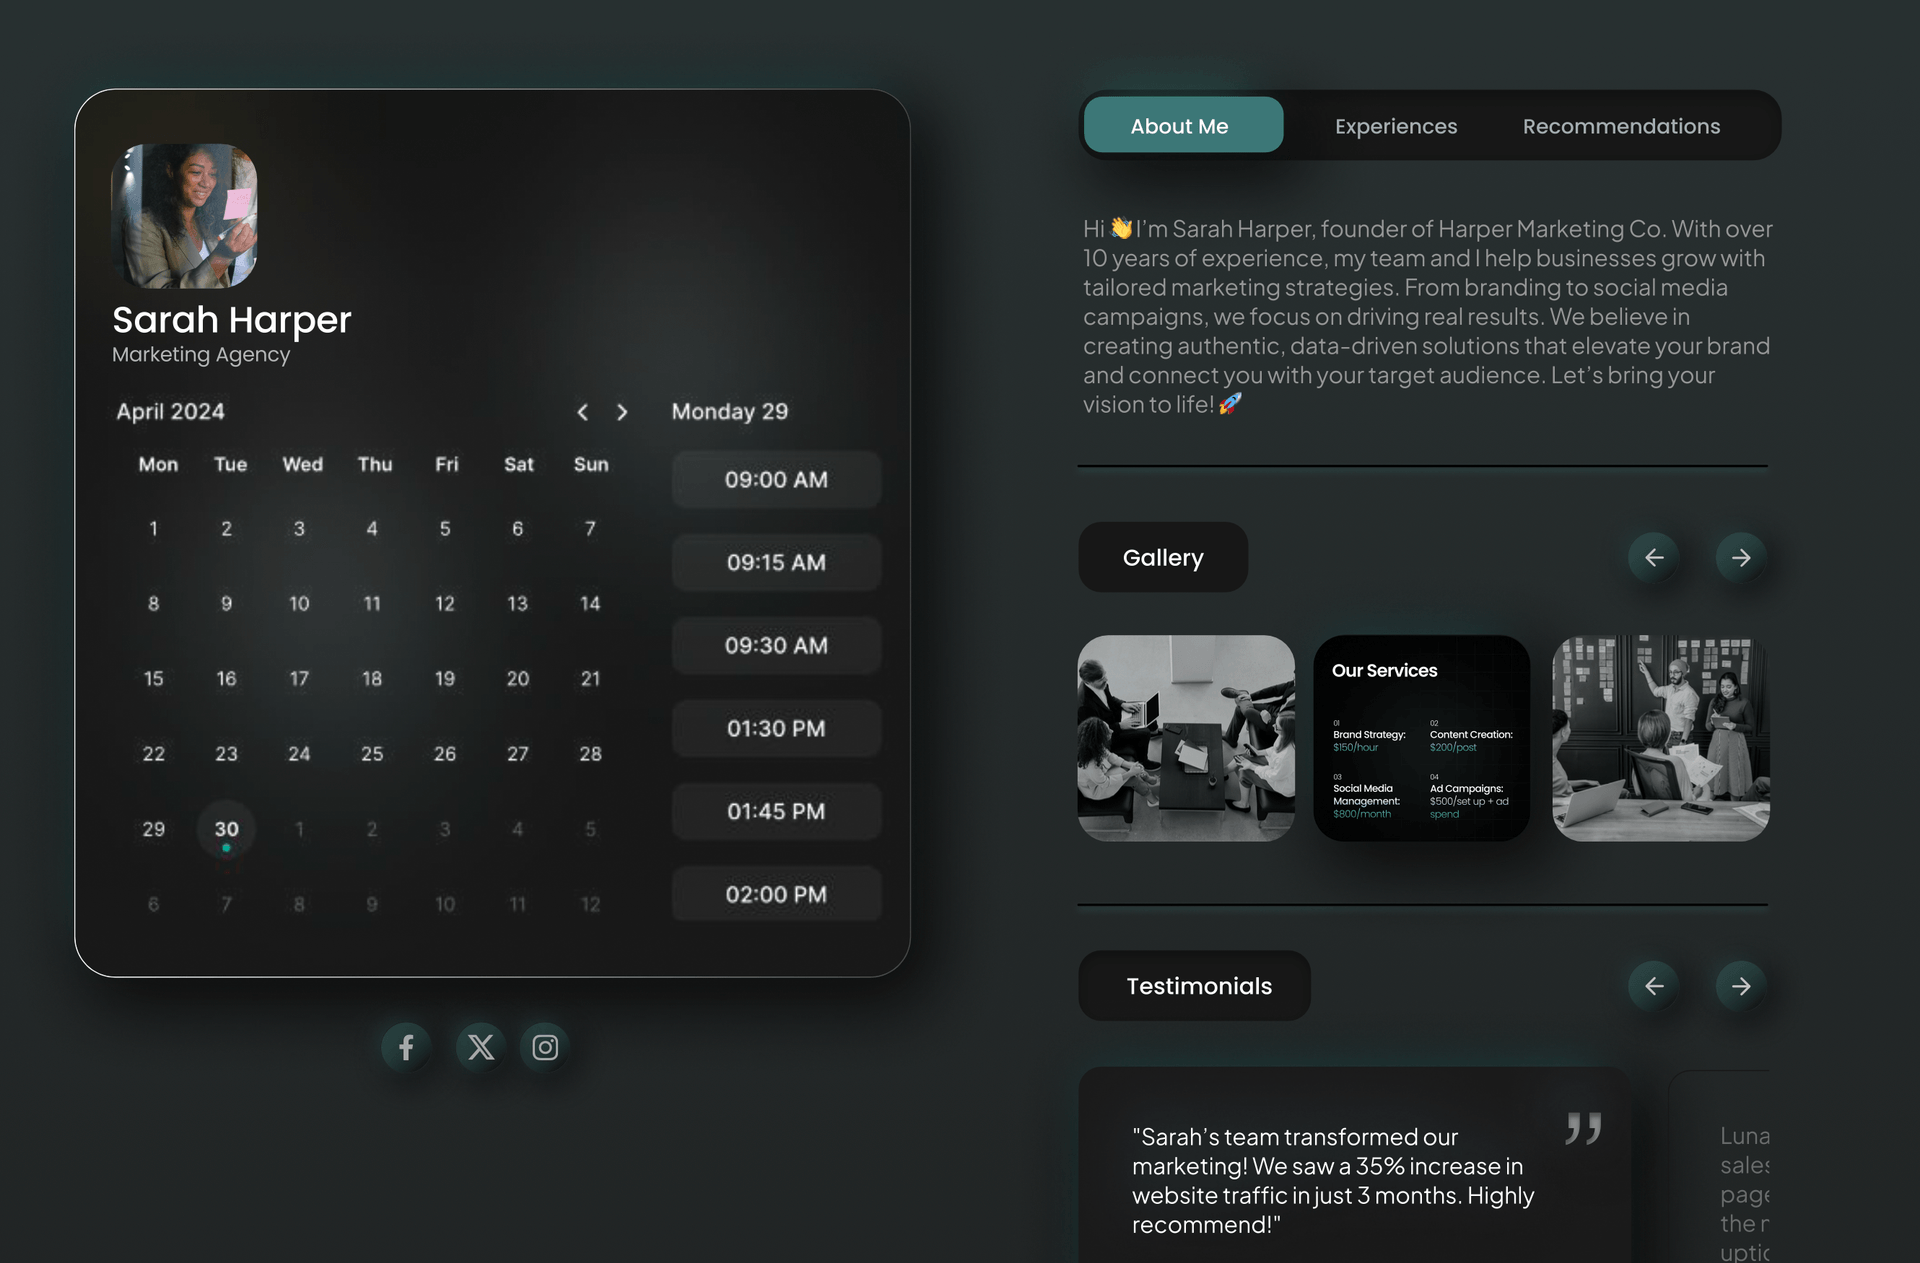Go to next month in calendar
Screen dimensions: 1920x1263
(622, 412)
